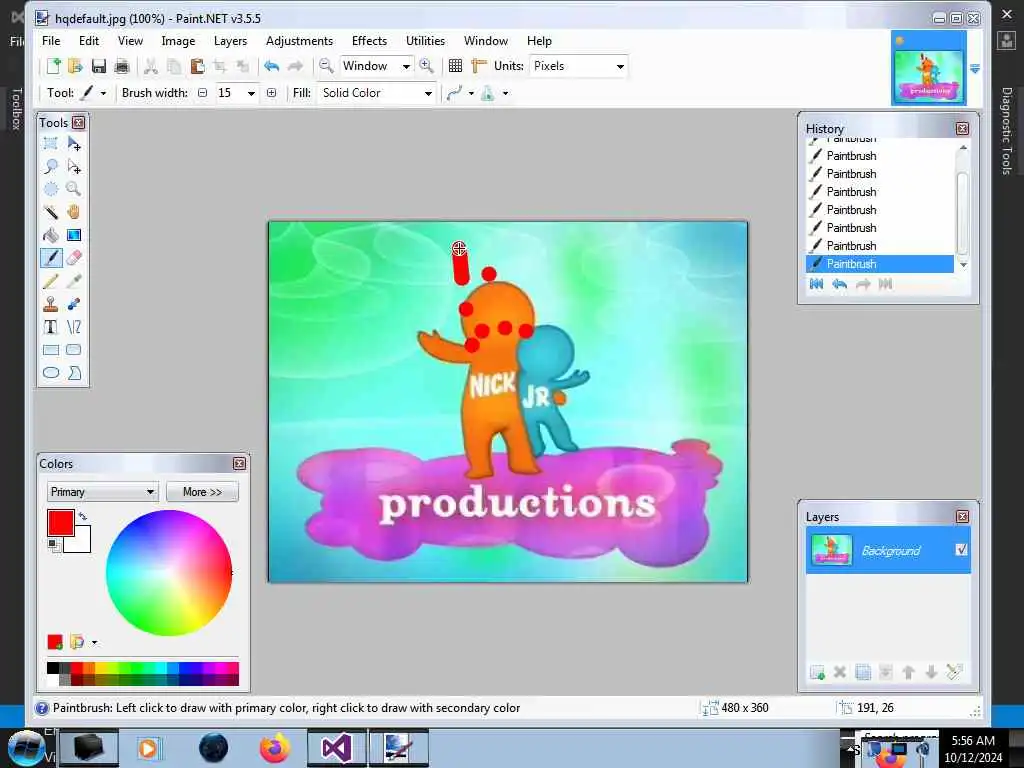Open the Adjustments menu

click(x=299, y=40)
